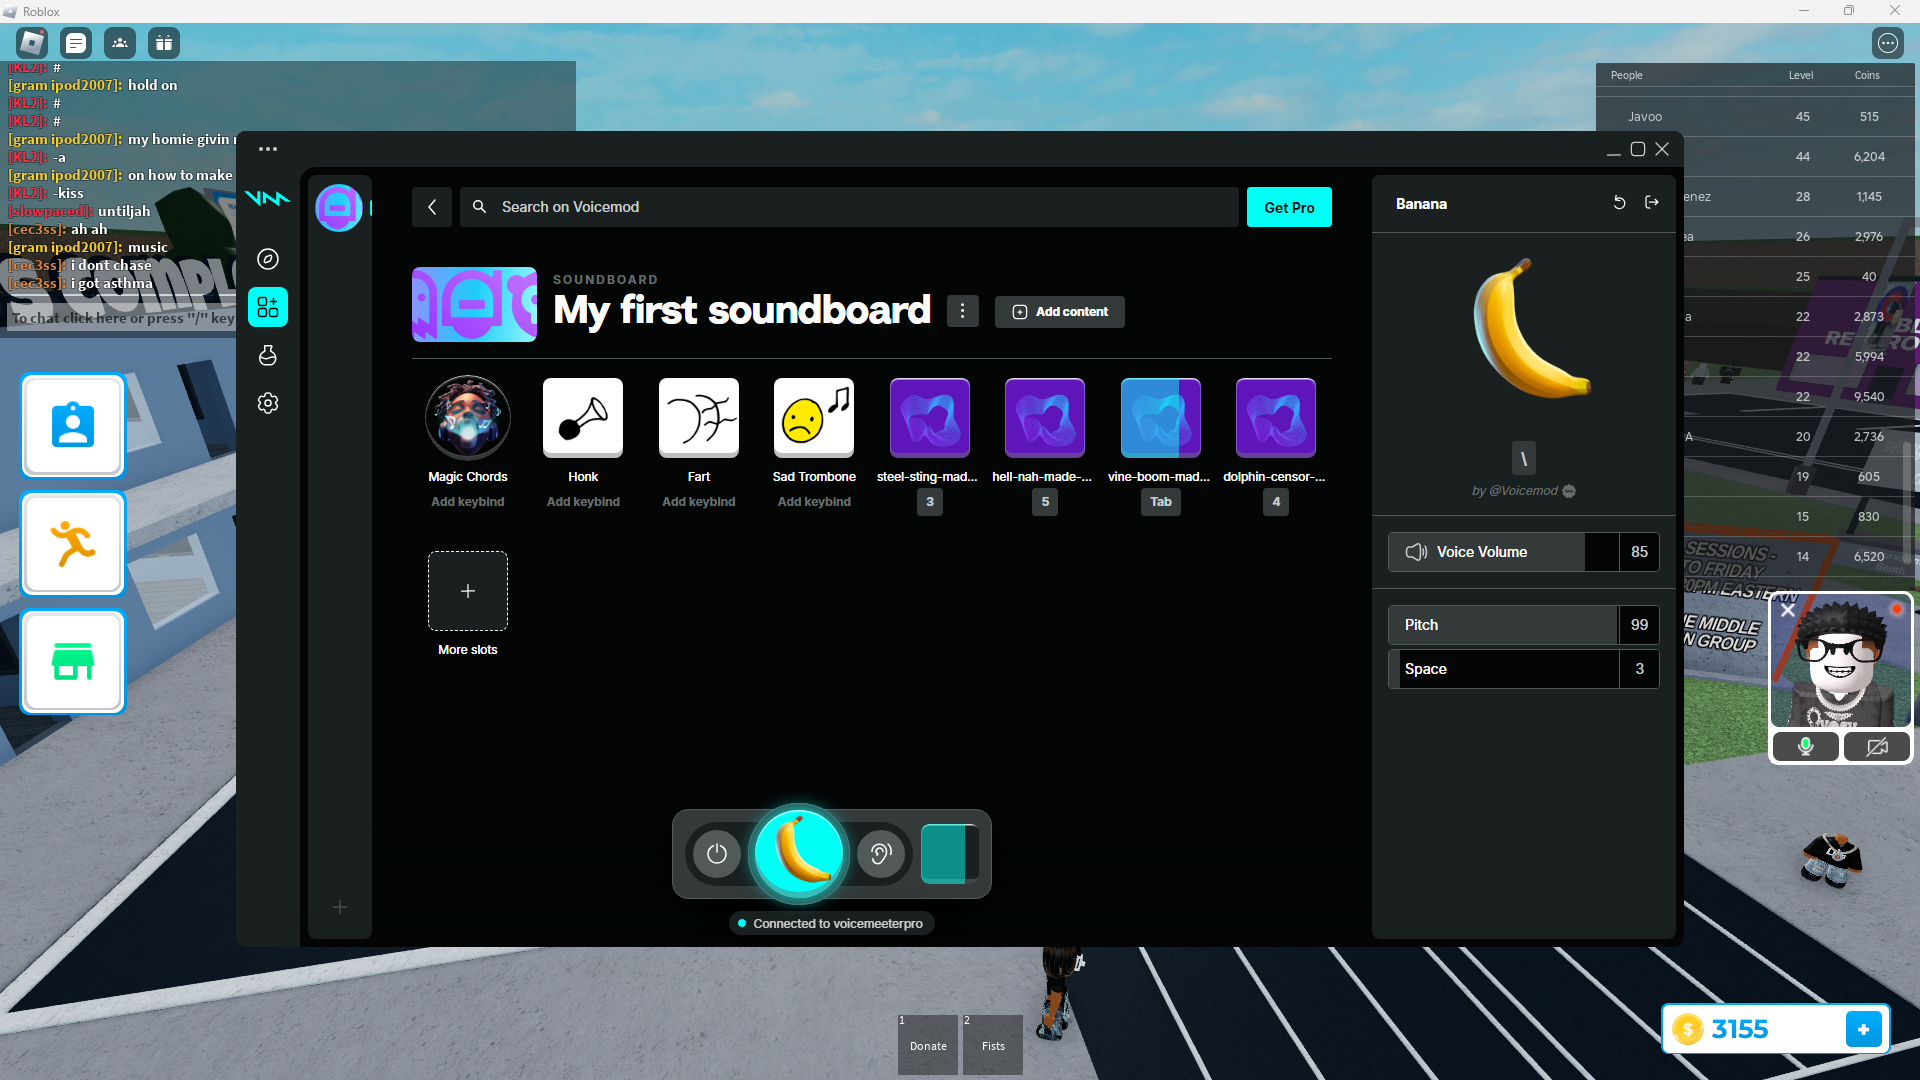Toggle the microphone in avatar camera panel

(x=1806, y=747)
